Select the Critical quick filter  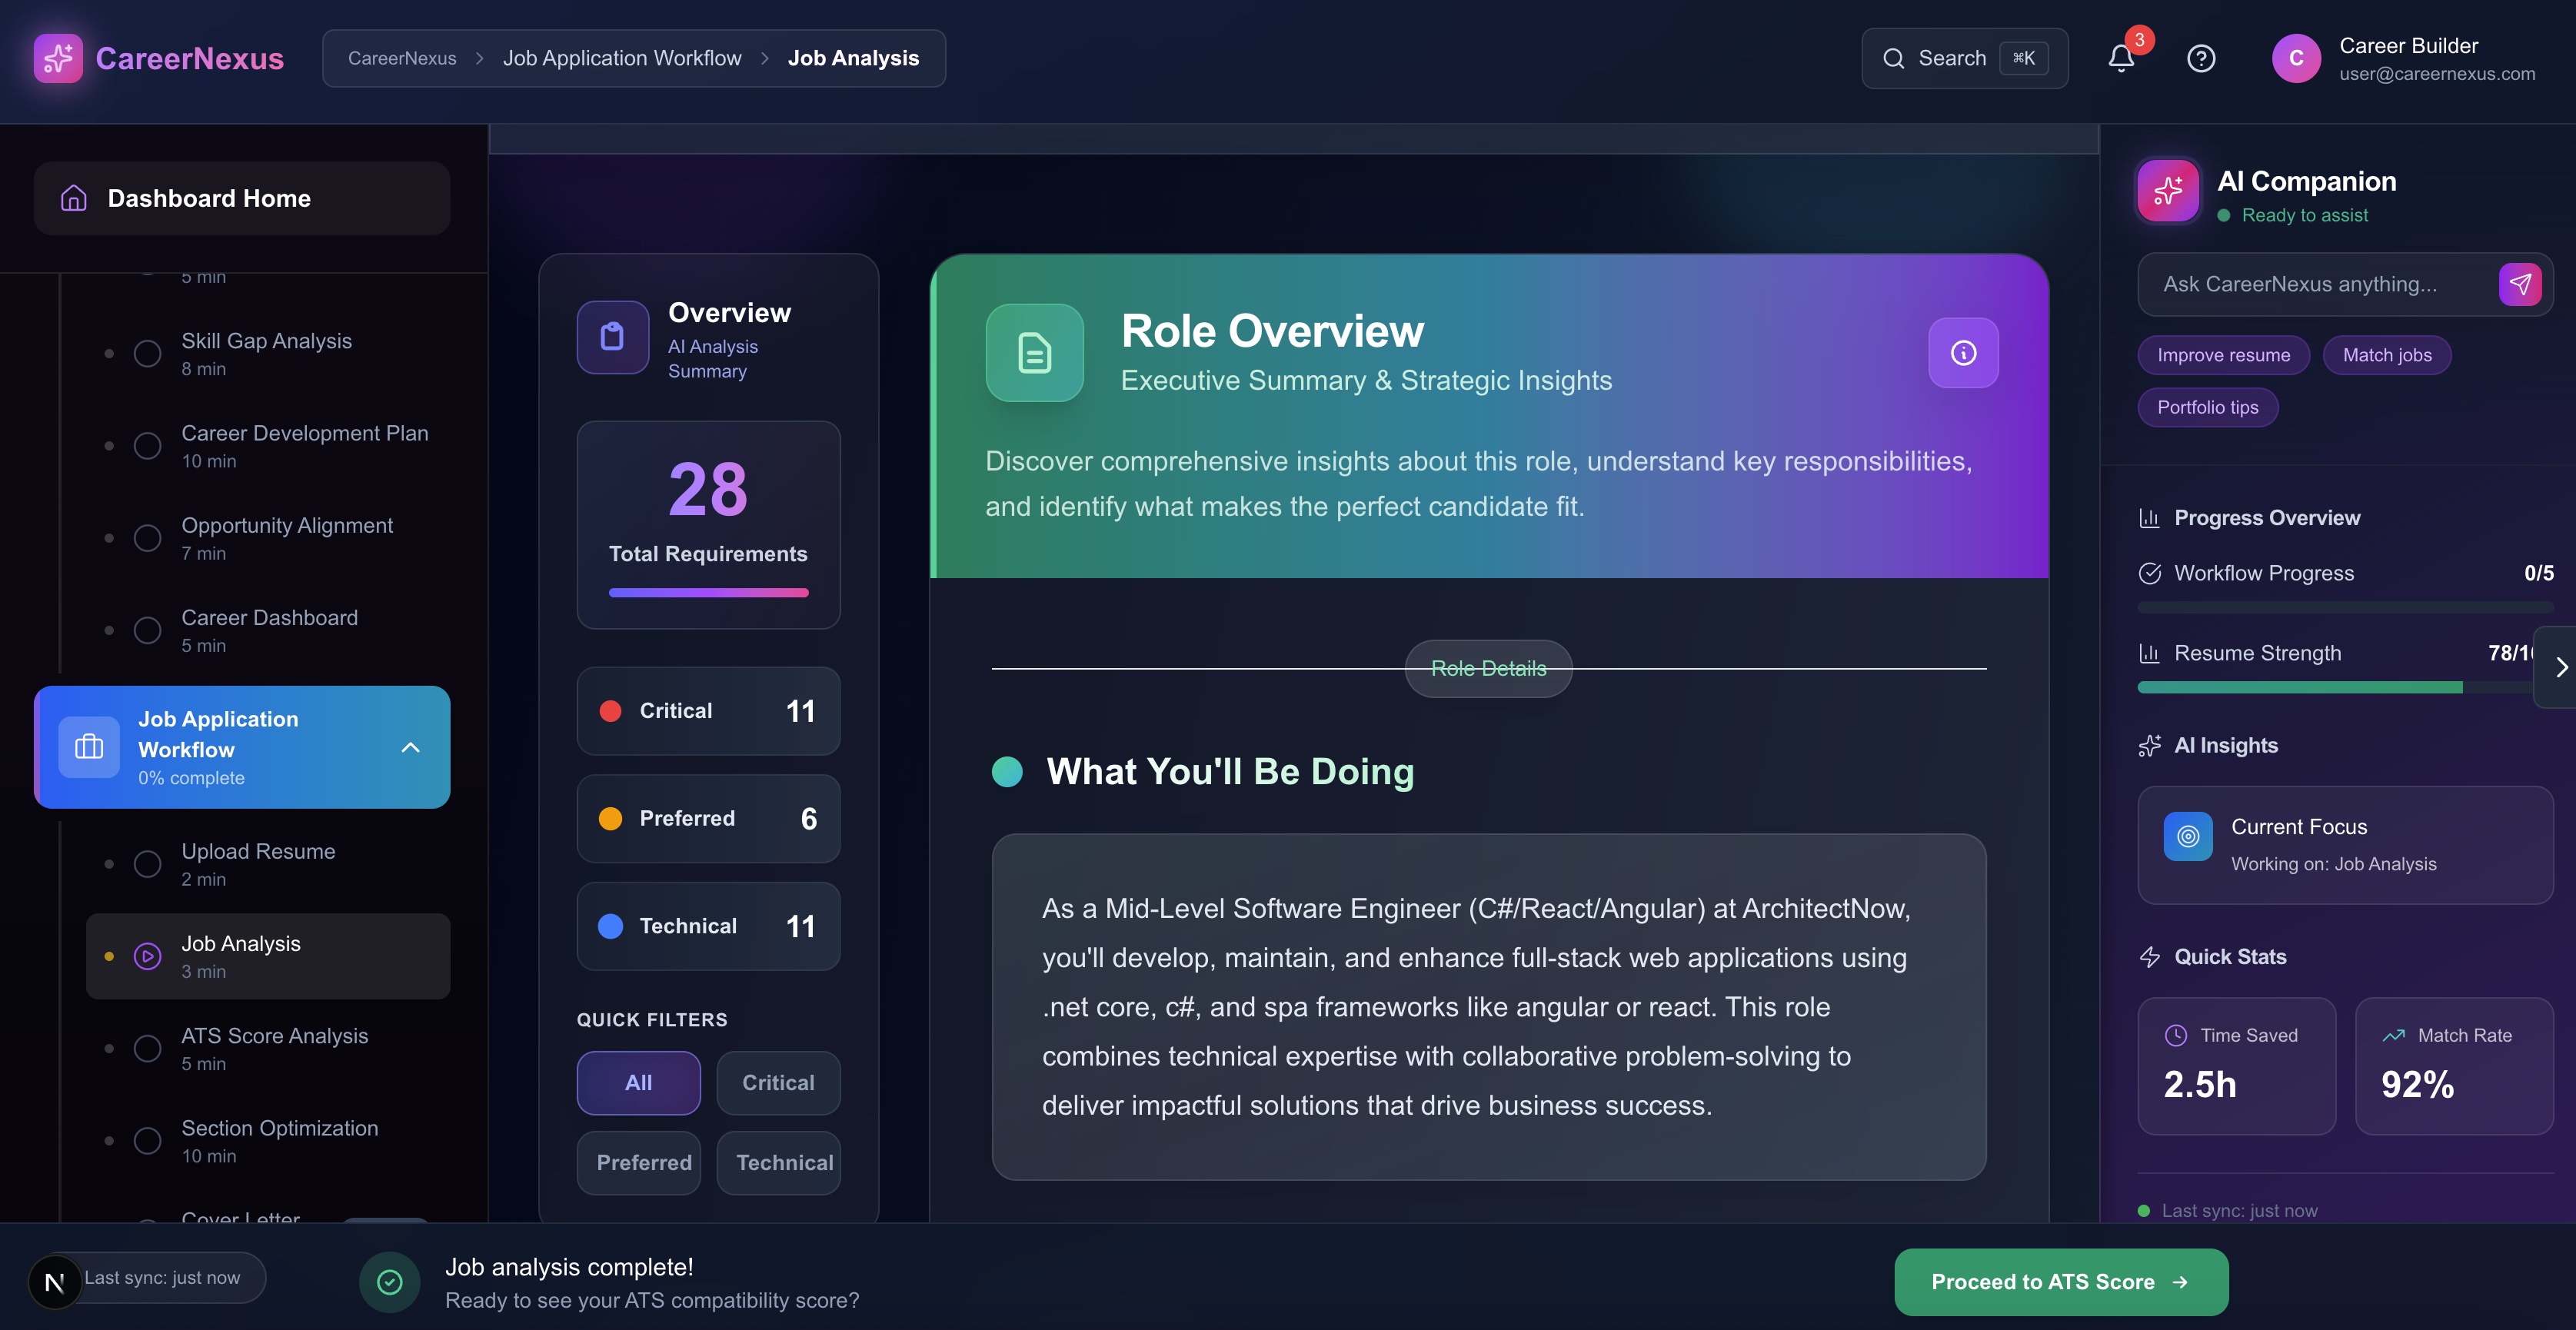point(778,1083)
